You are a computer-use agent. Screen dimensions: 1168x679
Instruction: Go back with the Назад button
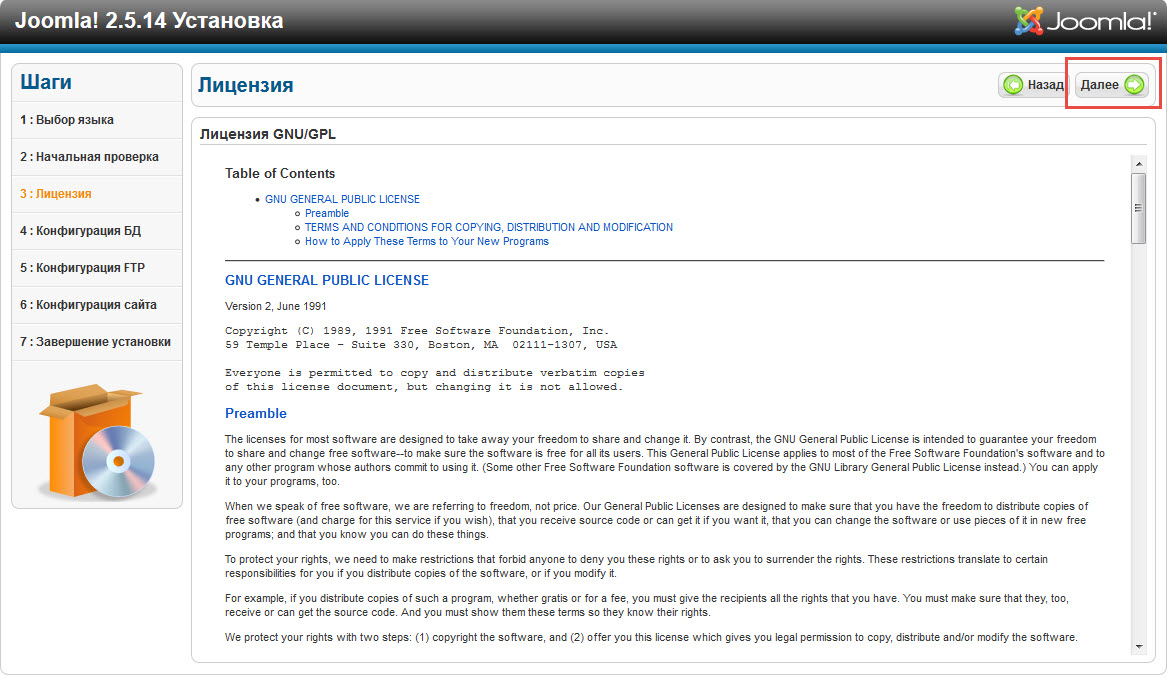click(x=1033, y=85)
